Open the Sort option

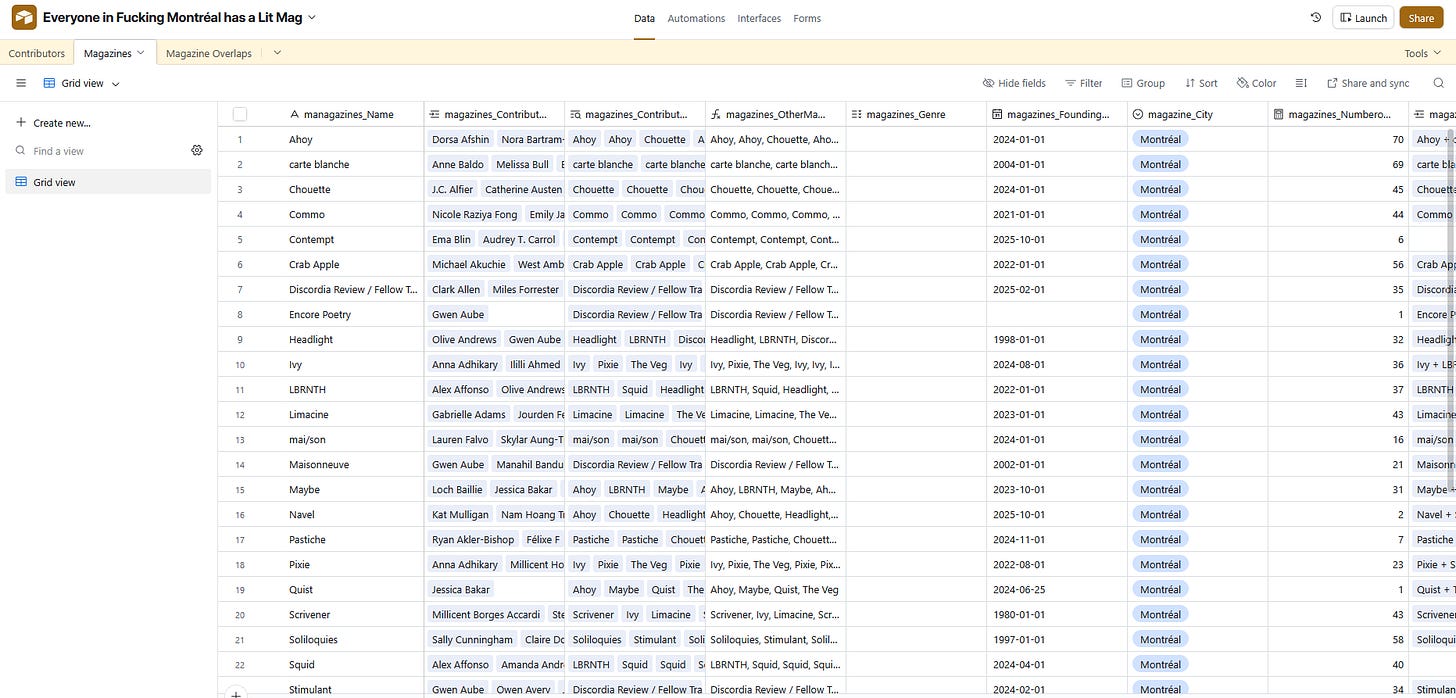coord(1201,84)
